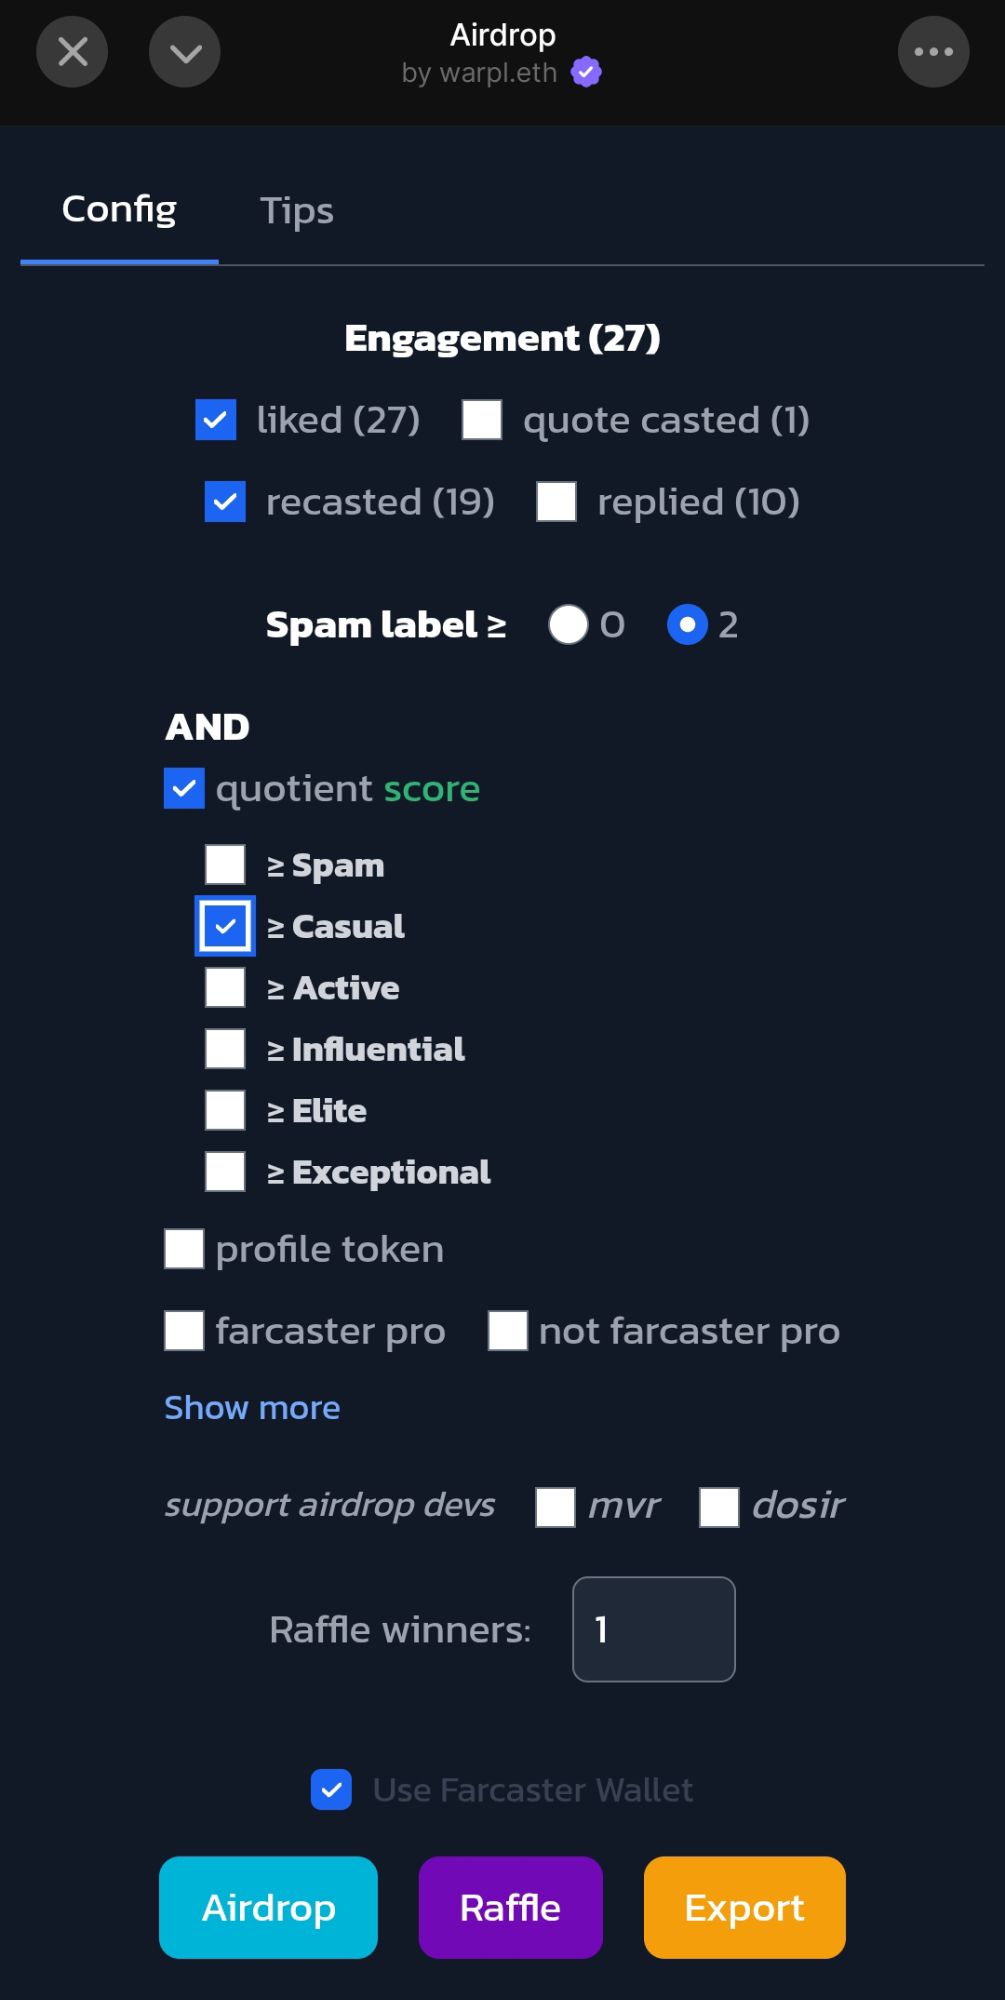This screenshot has width=1005, height=2000.
Task: Select the Config tab
Action: pos(119,209)
